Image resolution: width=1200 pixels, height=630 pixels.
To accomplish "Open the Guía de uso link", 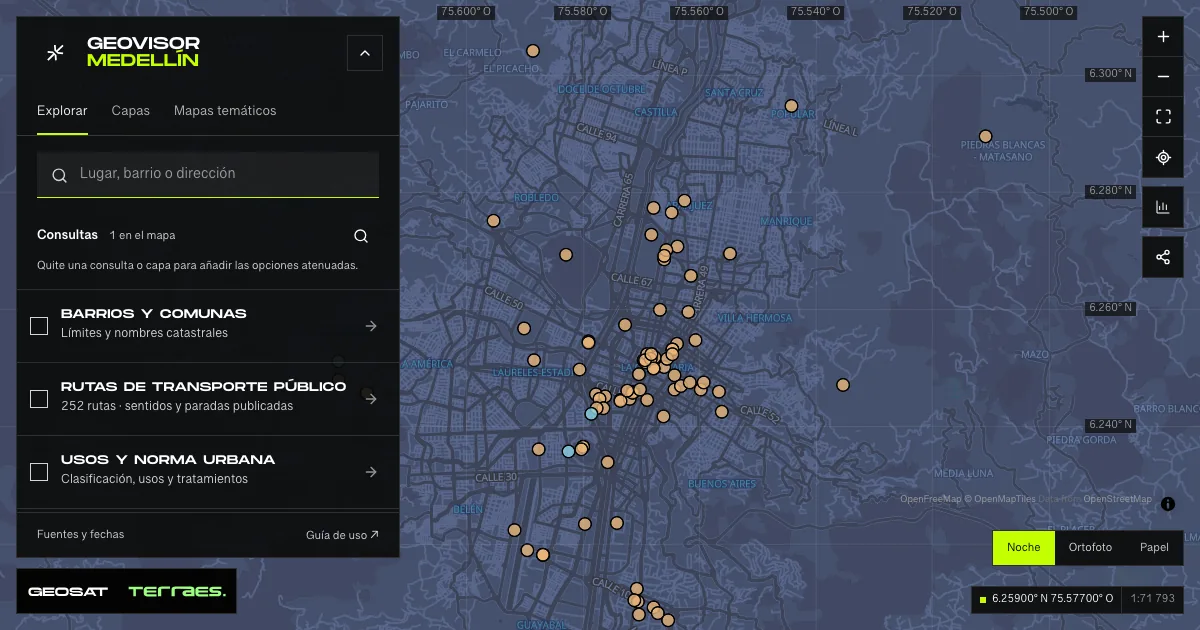I will (x=342, y=535).
